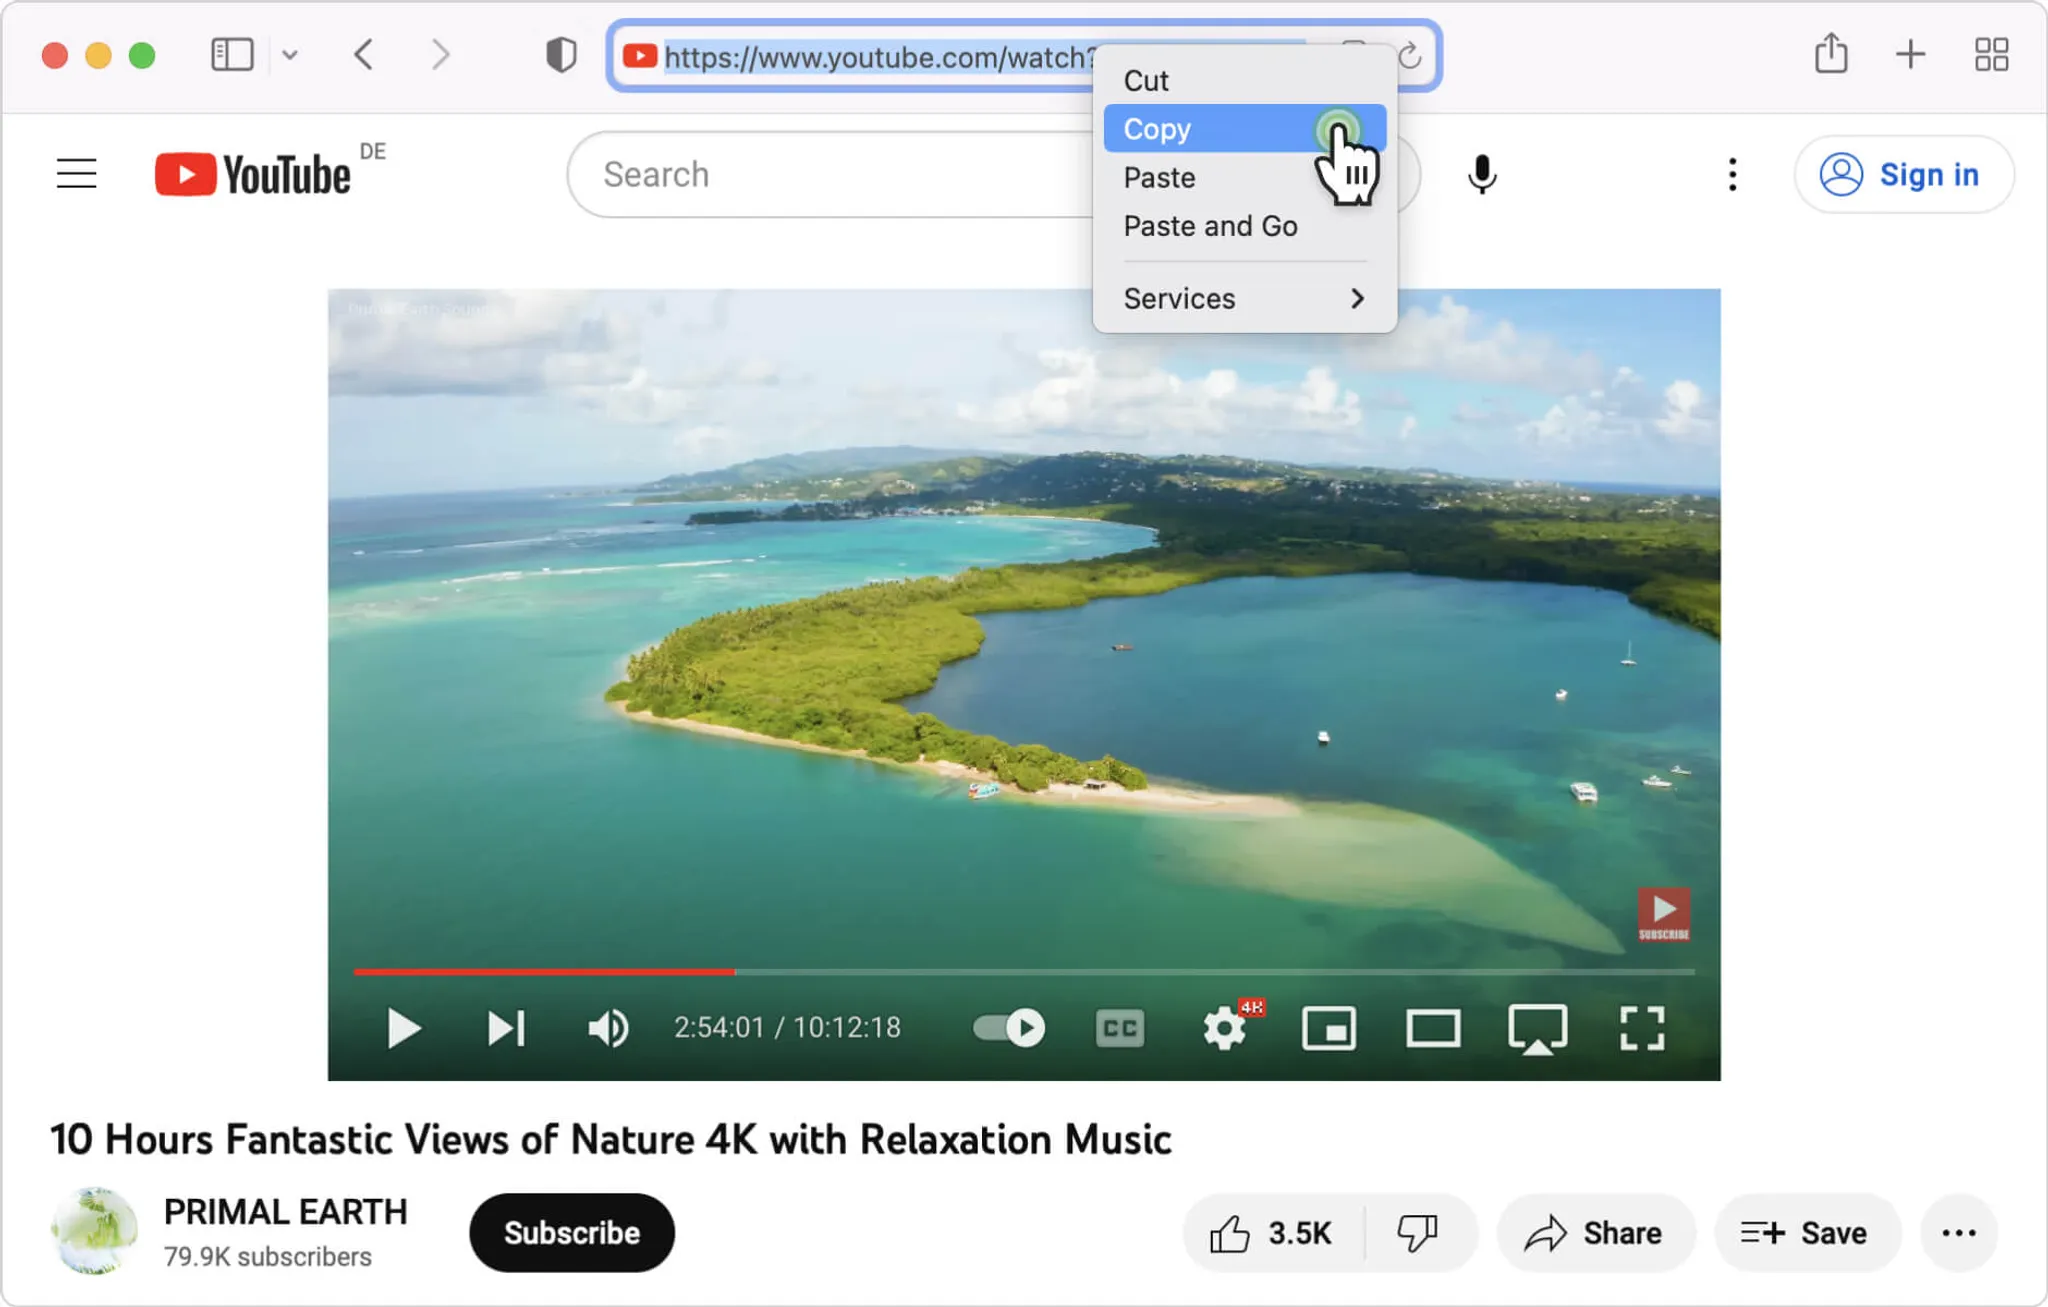The height and width of the screenshot is (1307, 2048).
Task: Open the Safari tab group chevron
Action: point(291,55)
